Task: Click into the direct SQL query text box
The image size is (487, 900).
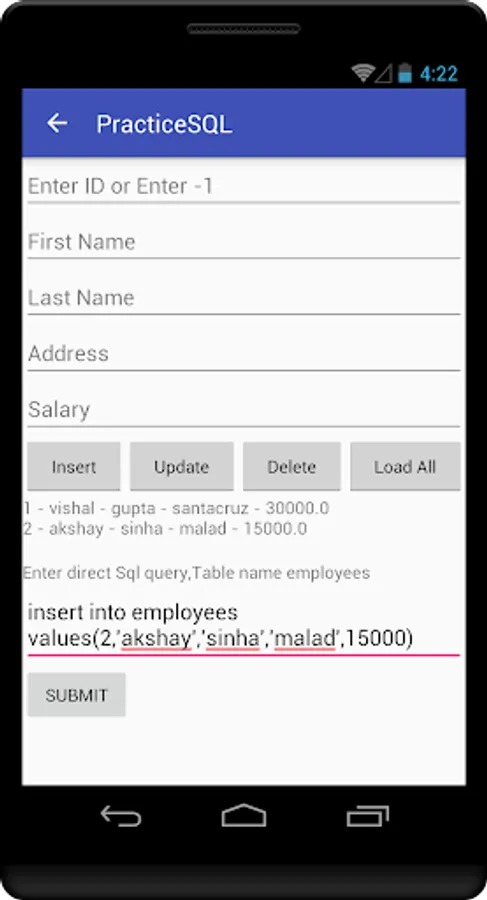Action: [x=244, y=626]
